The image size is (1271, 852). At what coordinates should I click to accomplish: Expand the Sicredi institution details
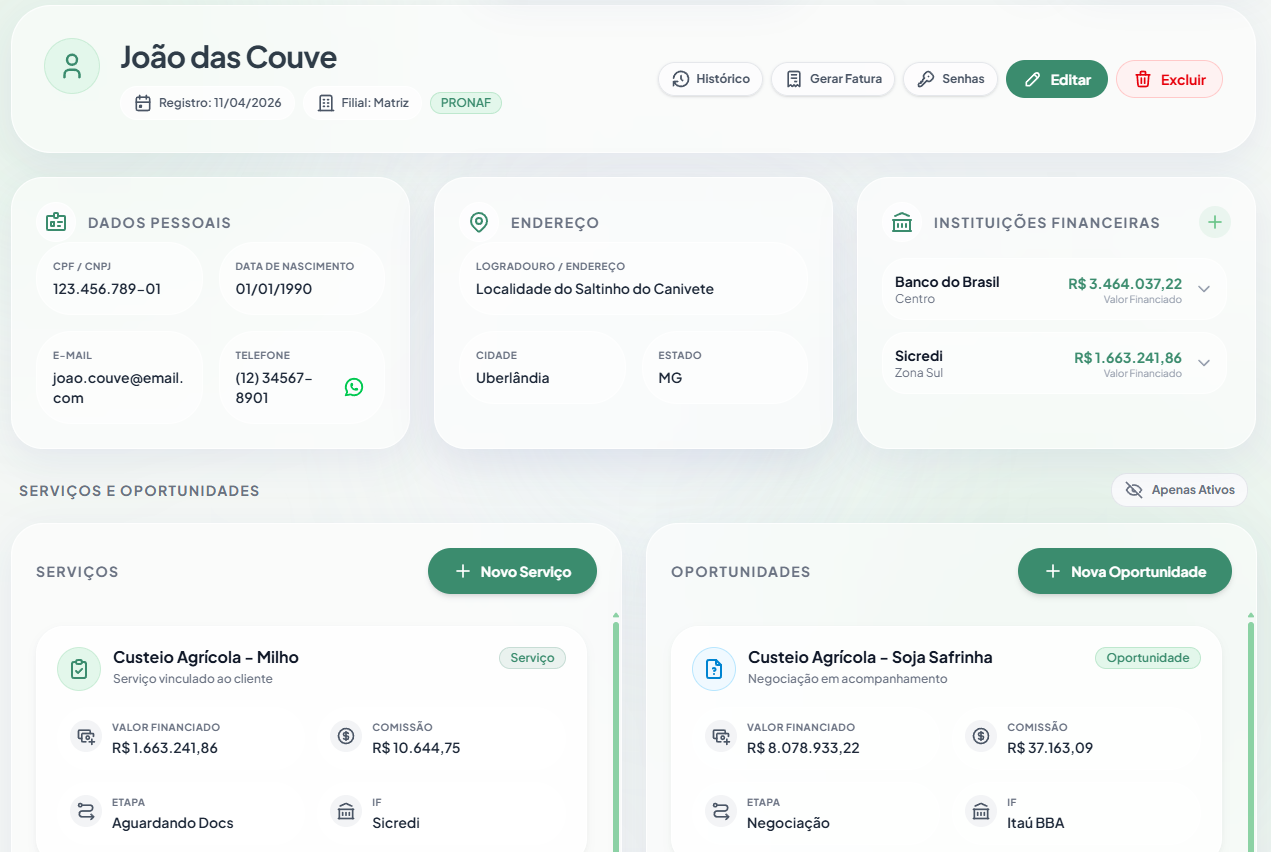(1205, 363)
